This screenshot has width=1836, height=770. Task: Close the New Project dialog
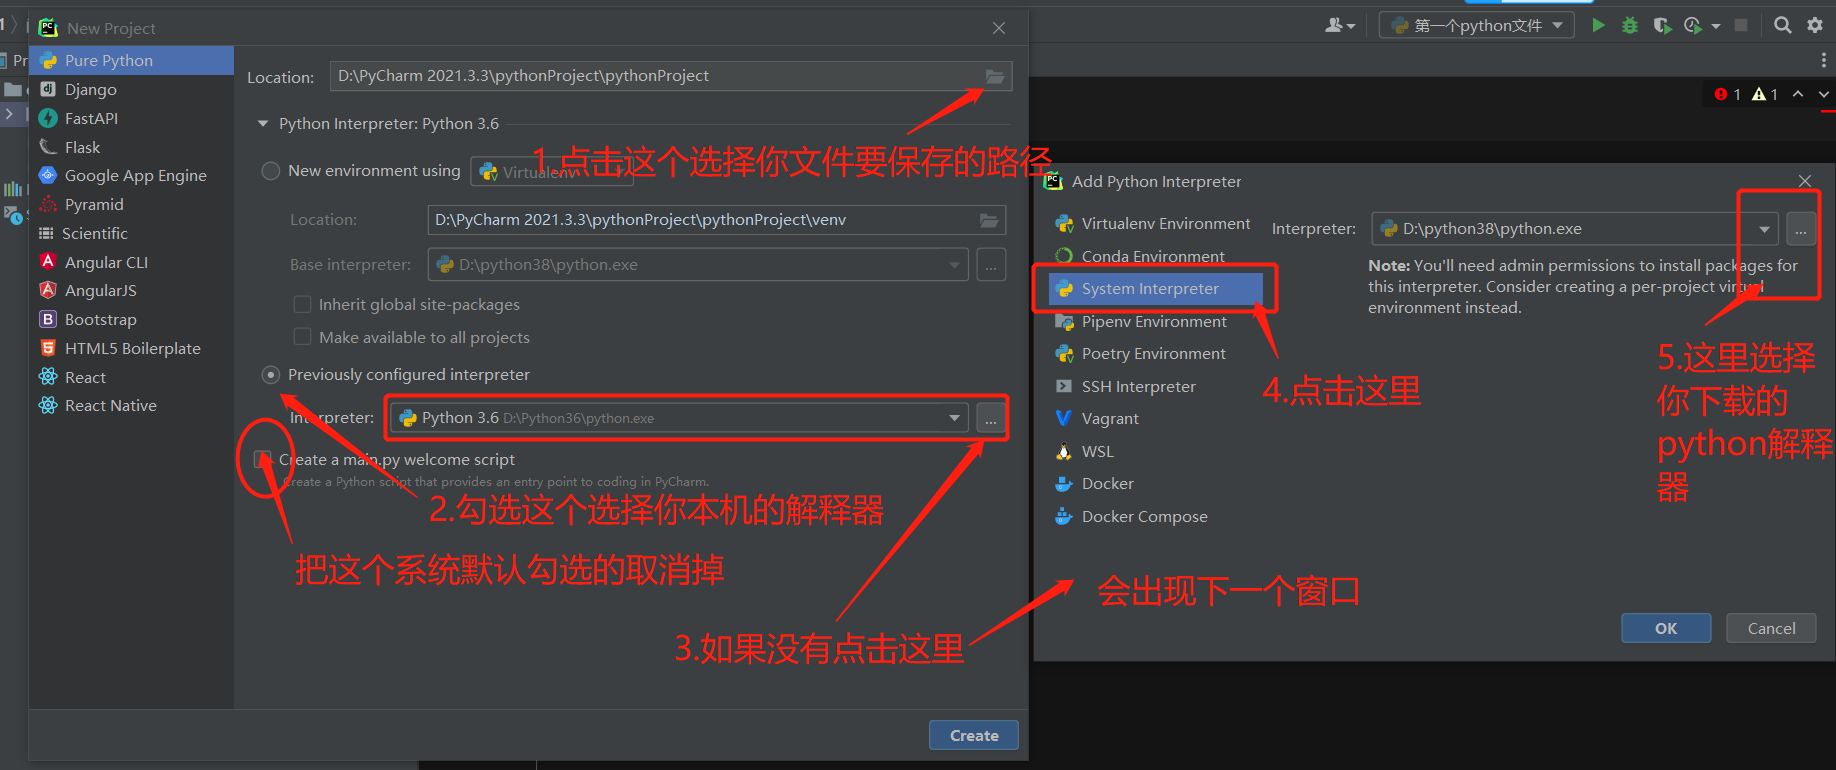tap(999, 28)
